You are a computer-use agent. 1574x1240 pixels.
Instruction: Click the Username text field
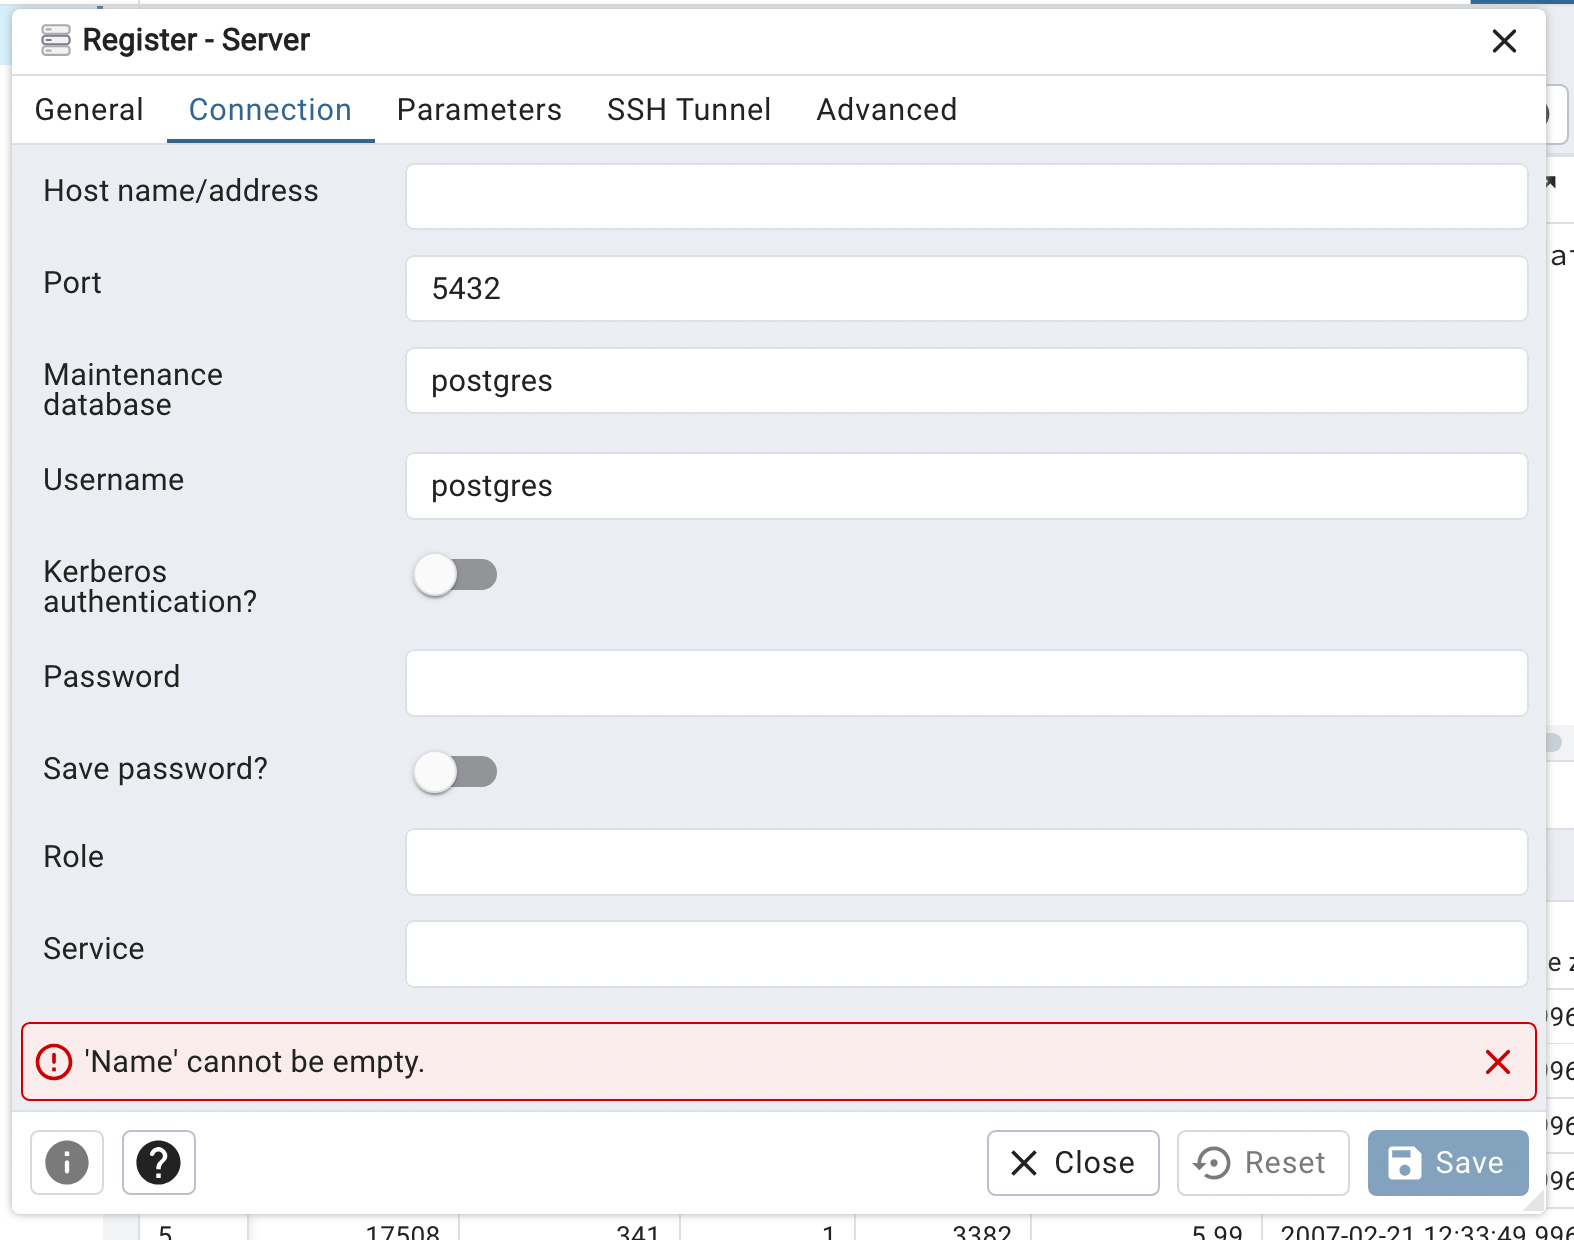966,486
